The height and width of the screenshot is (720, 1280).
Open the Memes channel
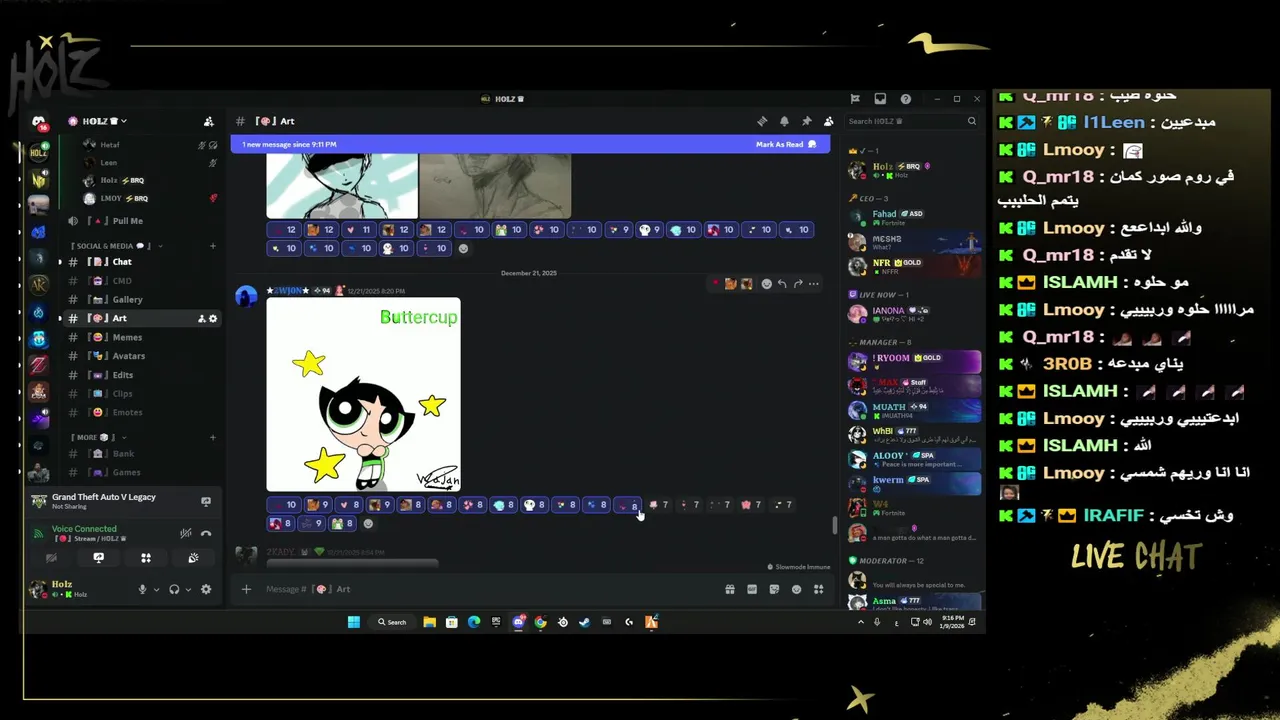pyautogui.click(x=141, y=337)
